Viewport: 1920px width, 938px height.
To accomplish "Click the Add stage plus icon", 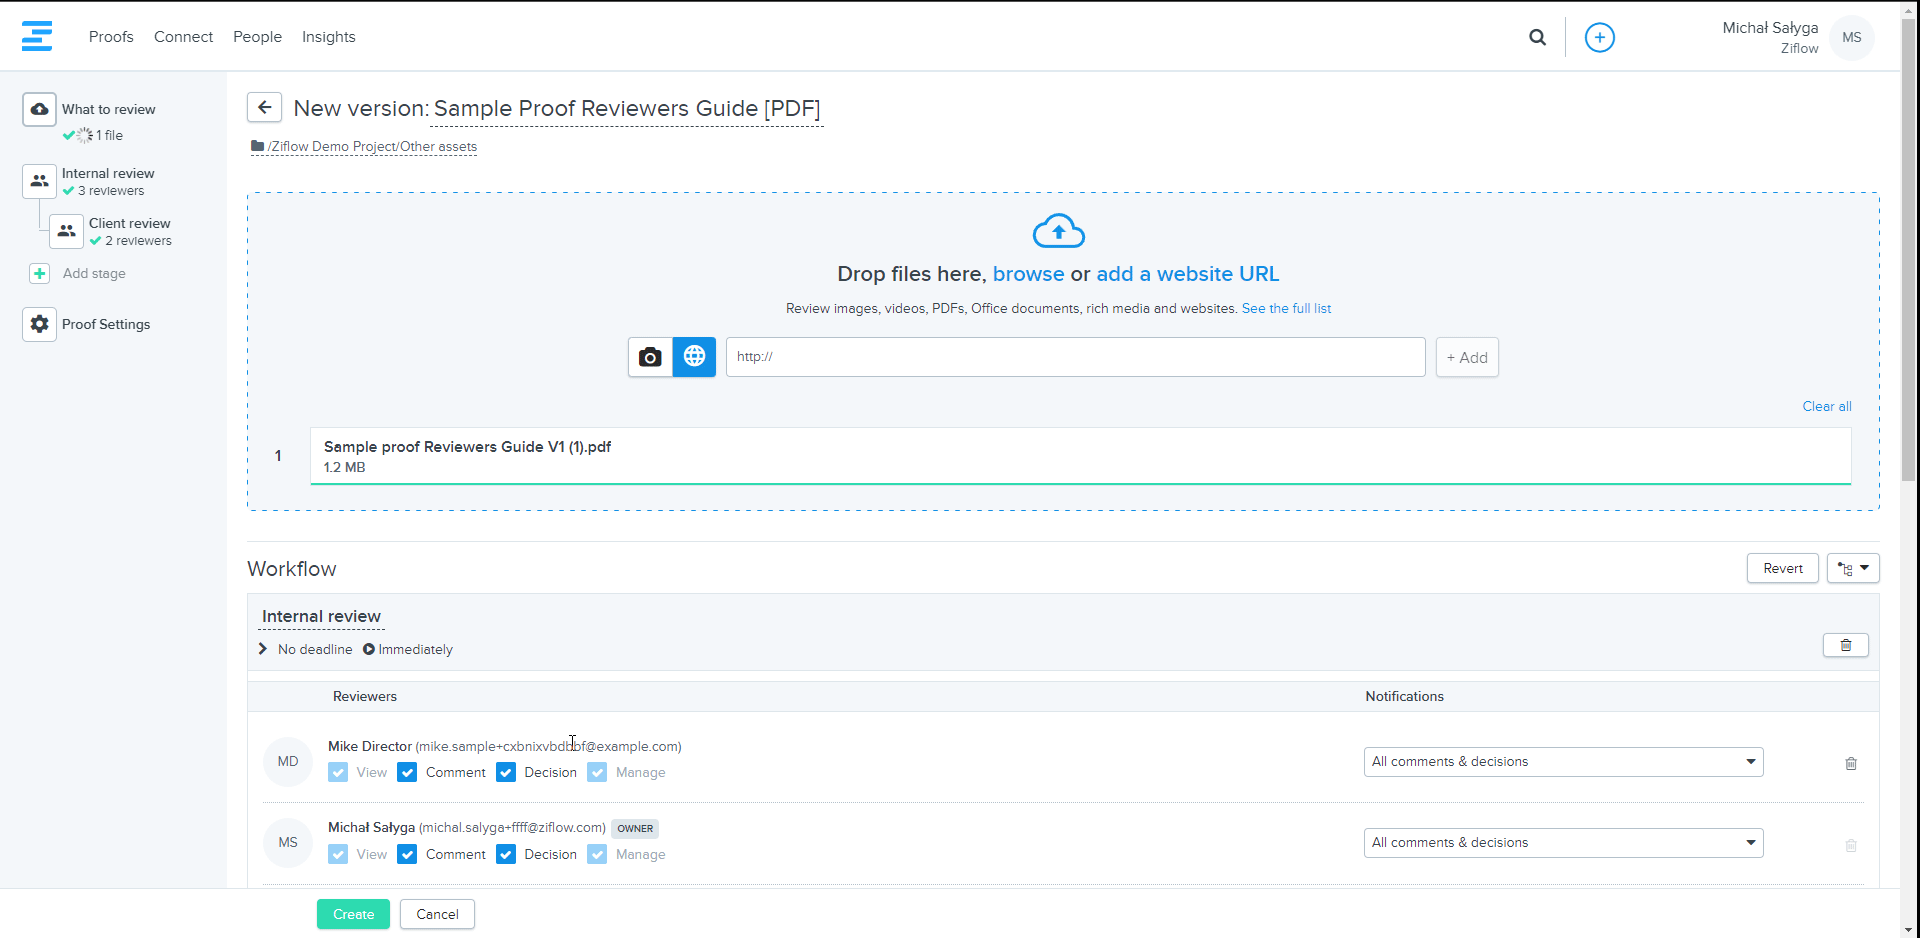I will 40,274.
